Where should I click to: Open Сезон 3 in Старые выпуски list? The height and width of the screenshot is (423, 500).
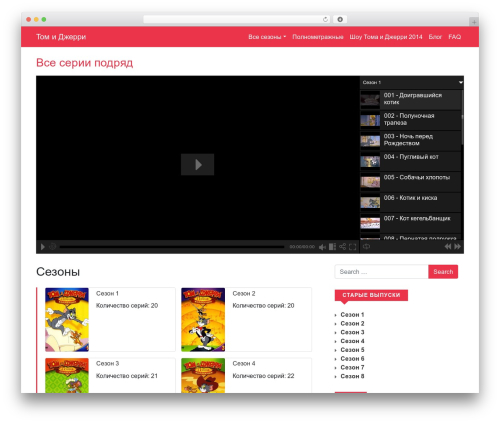click(352, 332)
